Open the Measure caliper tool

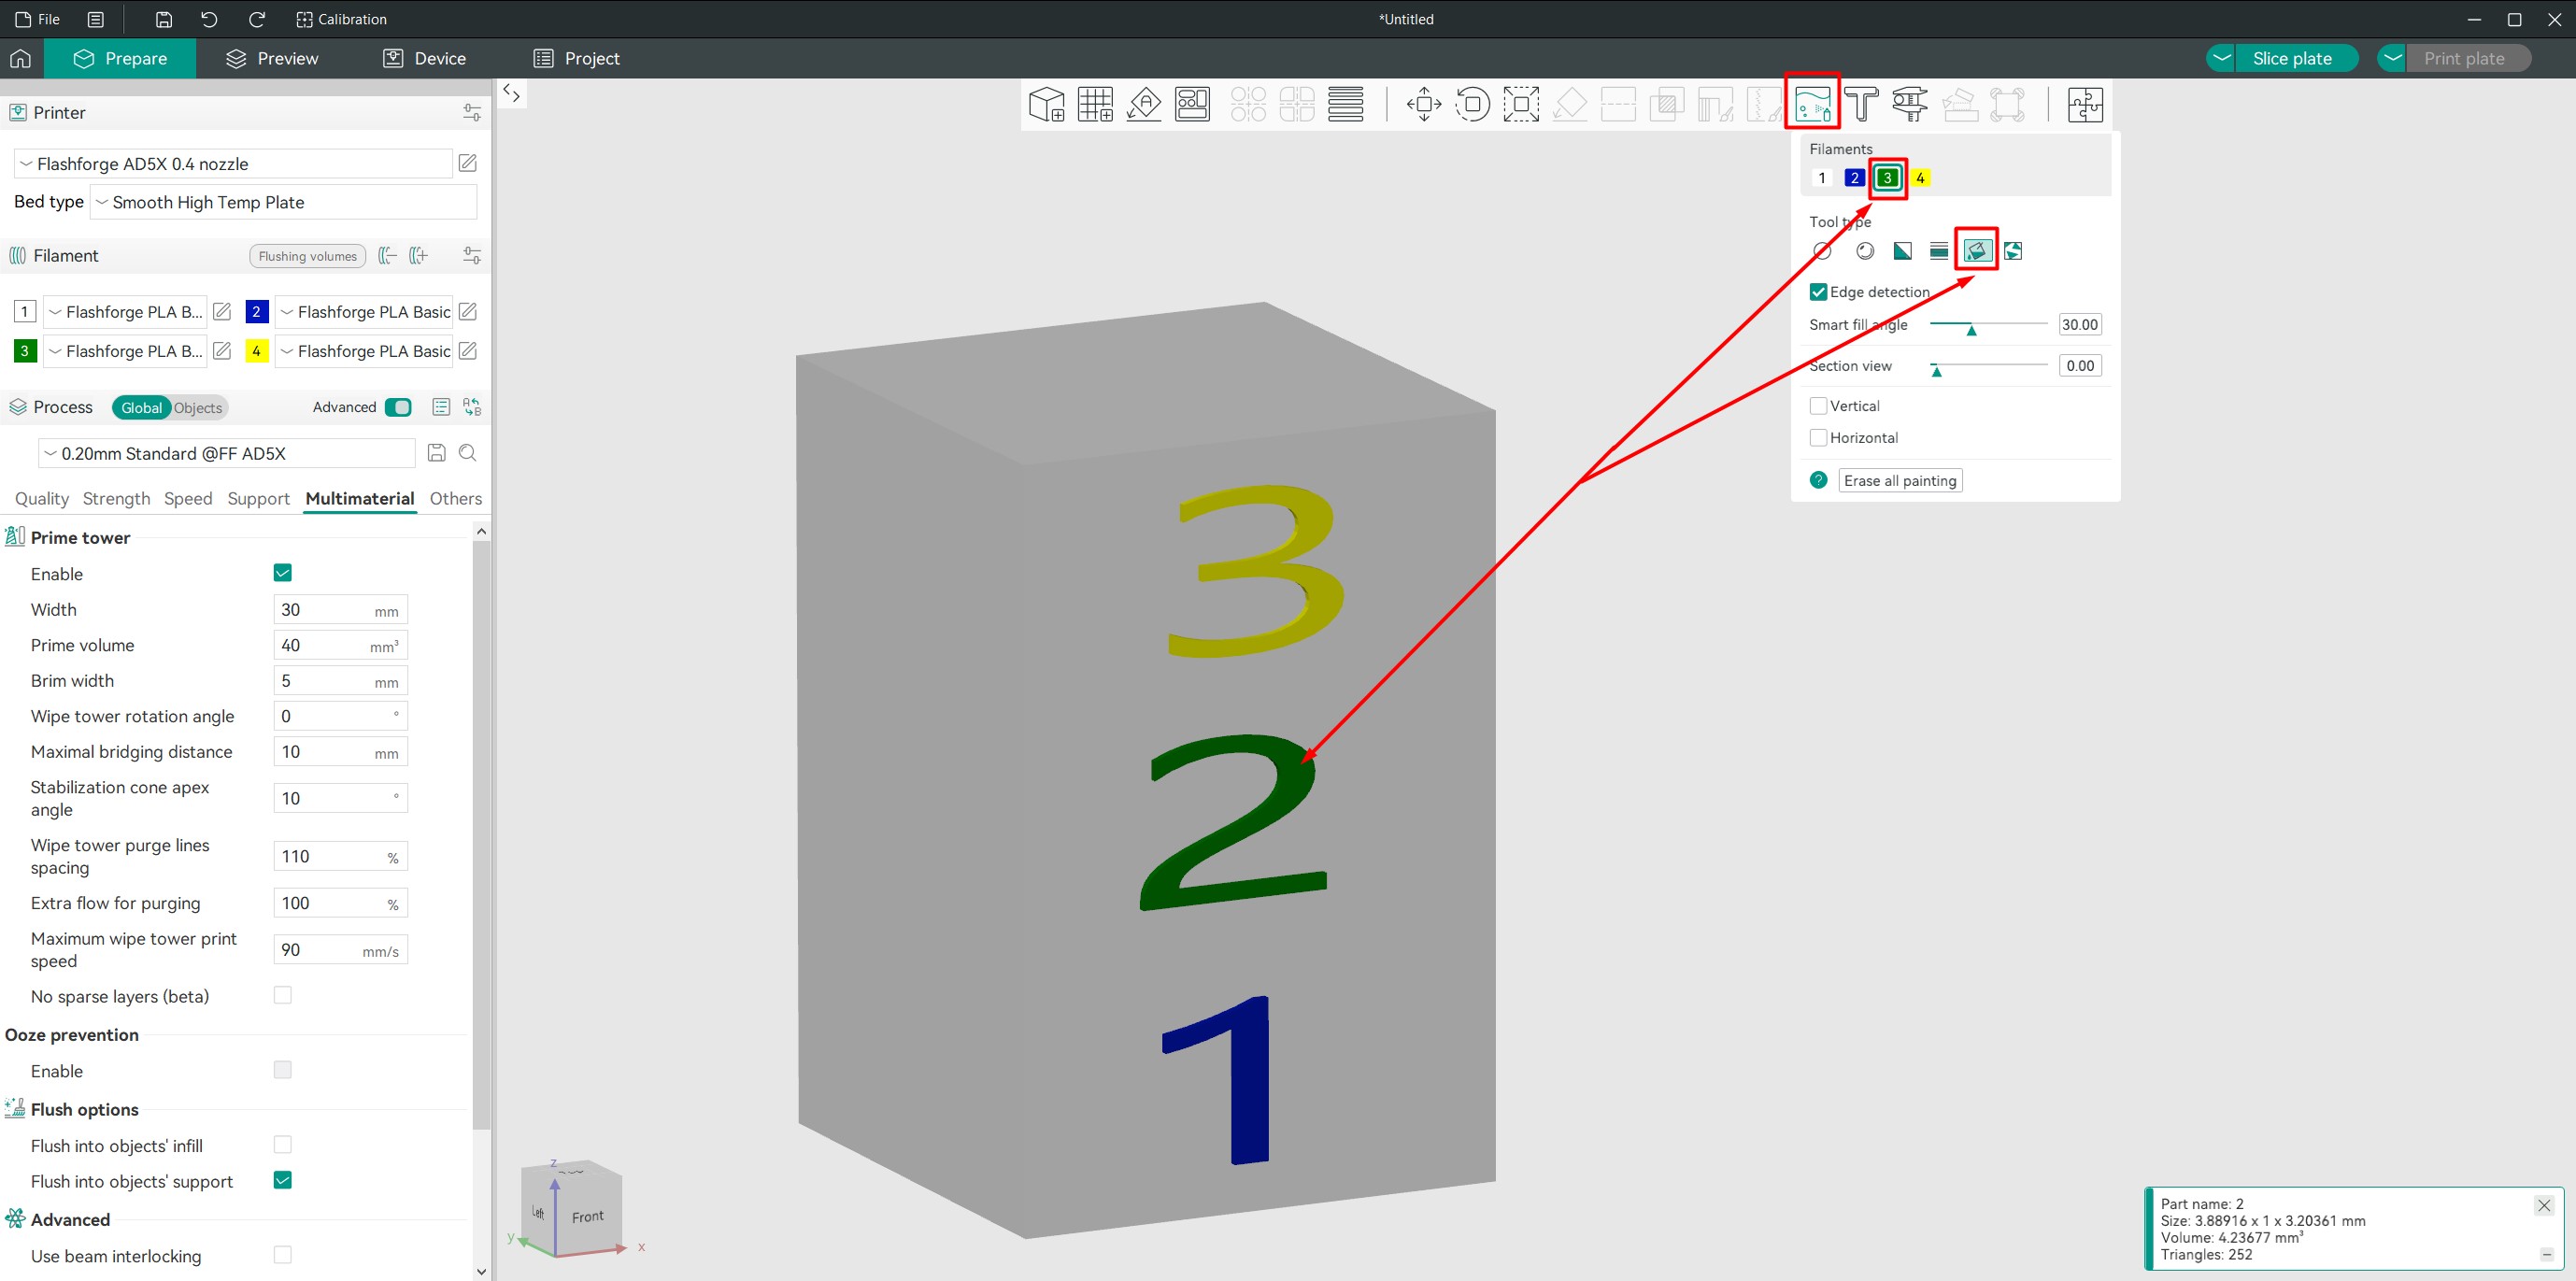[x=1910, y=104]
